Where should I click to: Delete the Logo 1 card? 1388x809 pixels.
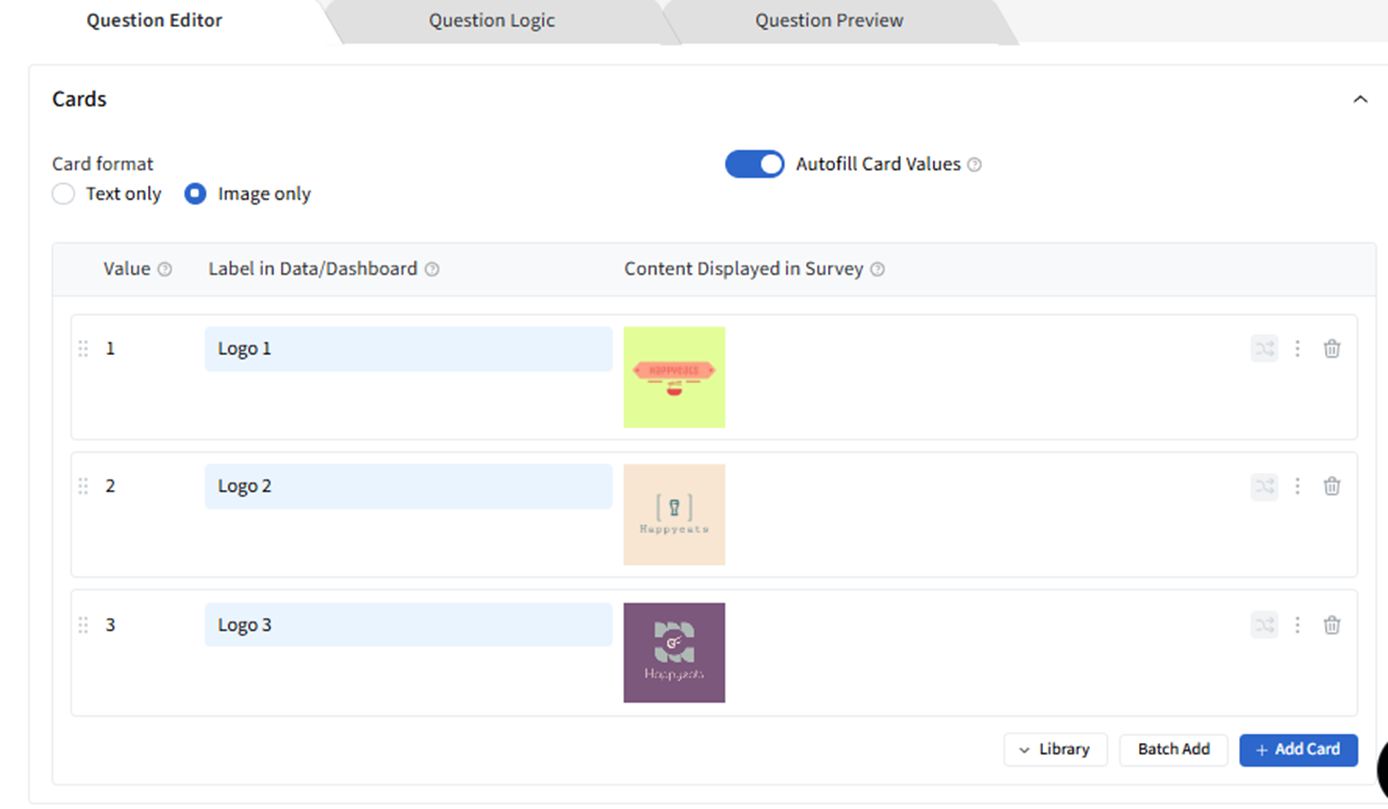pos(1332,349)
